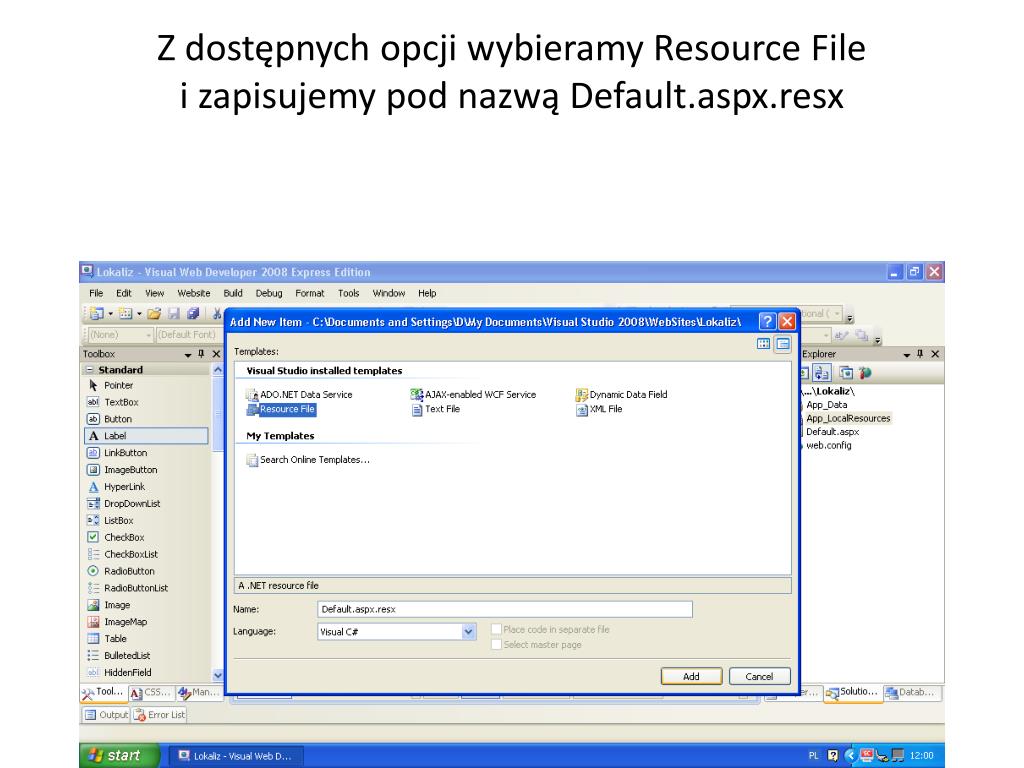Open the Error List tab
This screenshot has height=768, width=1024.
pos(159,715)
